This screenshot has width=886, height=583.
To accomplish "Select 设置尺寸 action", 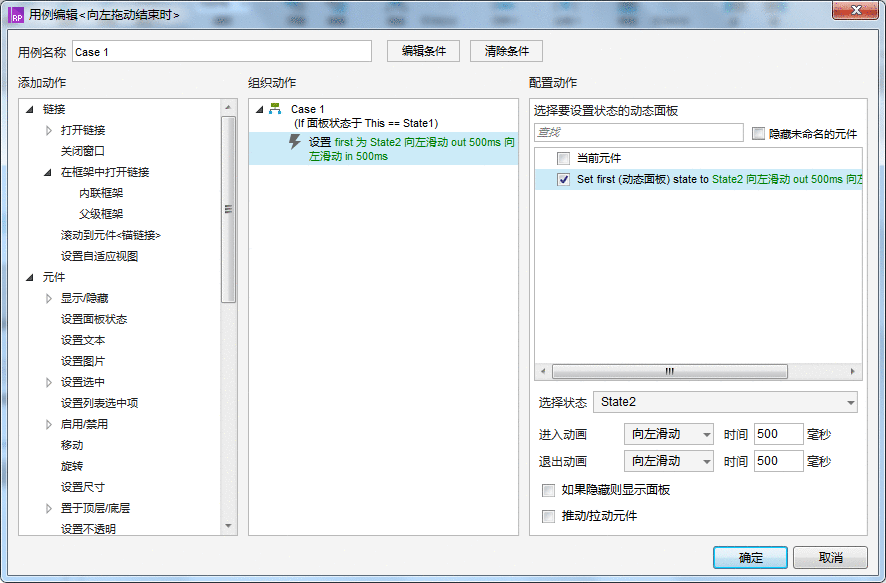I will 83,487.
